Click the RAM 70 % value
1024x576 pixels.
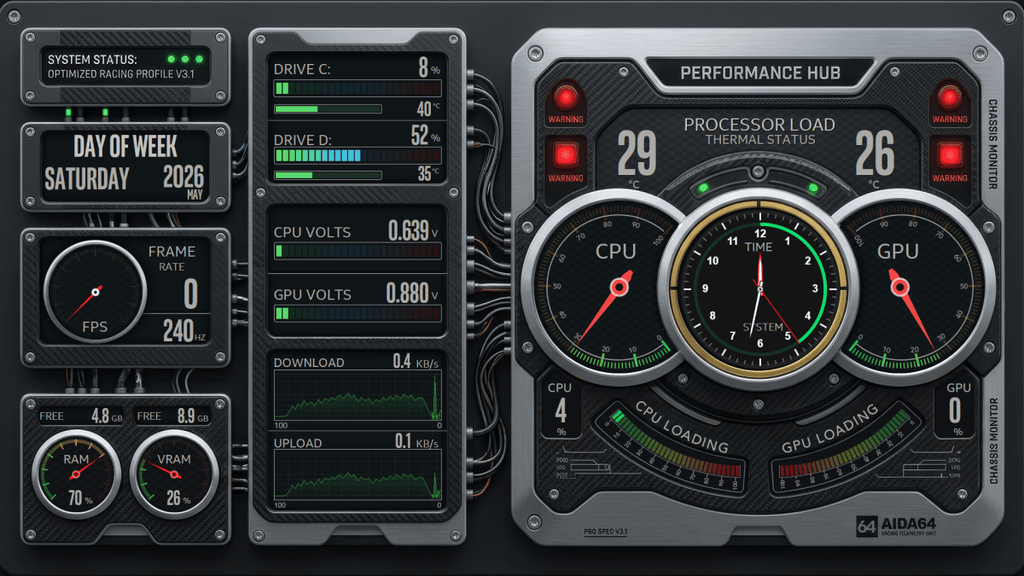click(x=80, y=498)
